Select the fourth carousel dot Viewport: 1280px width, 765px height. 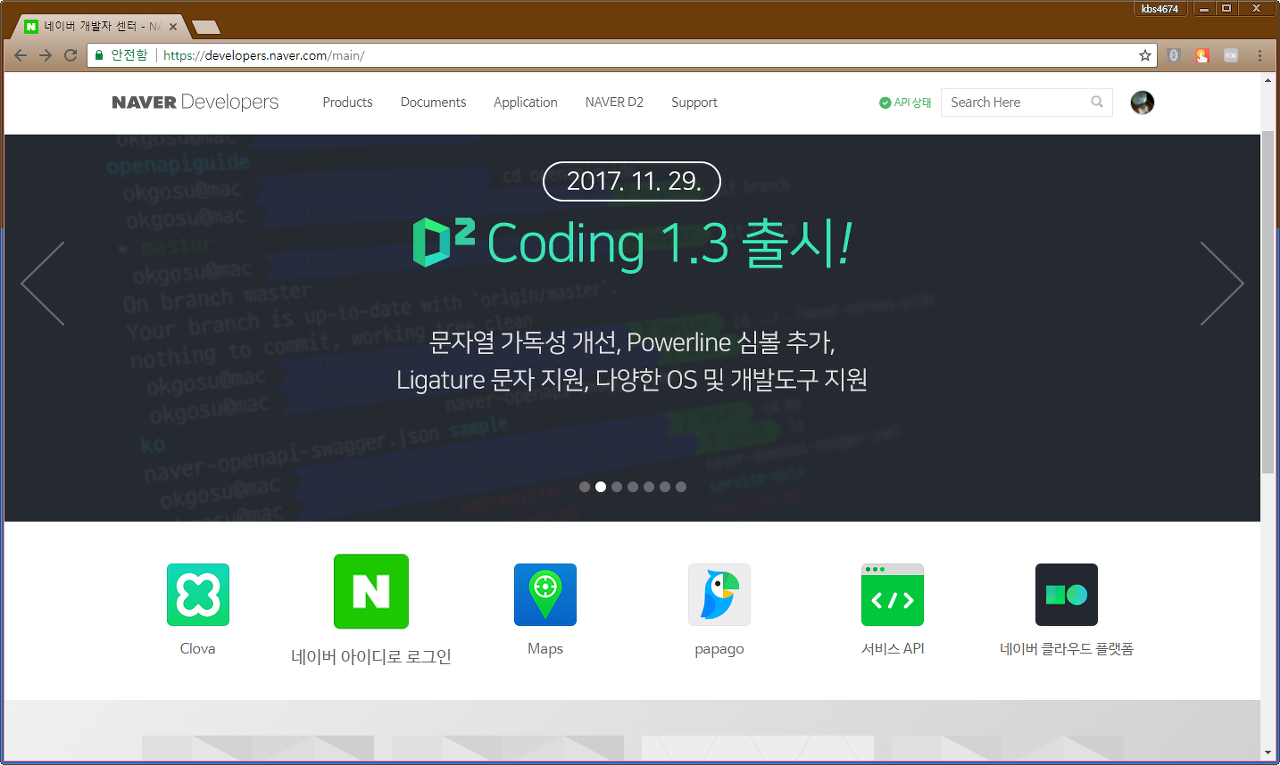click(x=633, y=487)
